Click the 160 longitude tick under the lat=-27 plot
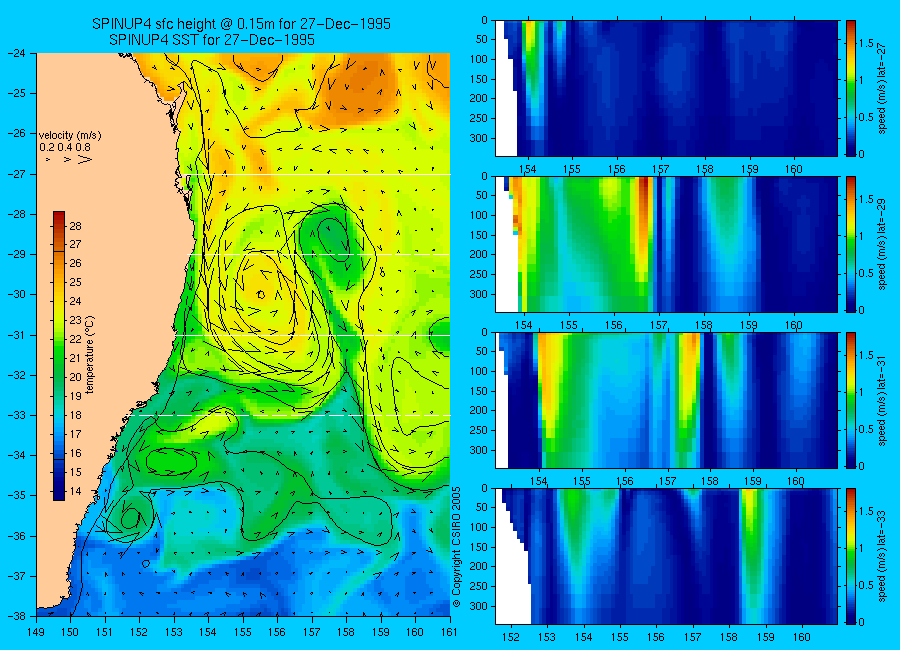 (794, 169)
